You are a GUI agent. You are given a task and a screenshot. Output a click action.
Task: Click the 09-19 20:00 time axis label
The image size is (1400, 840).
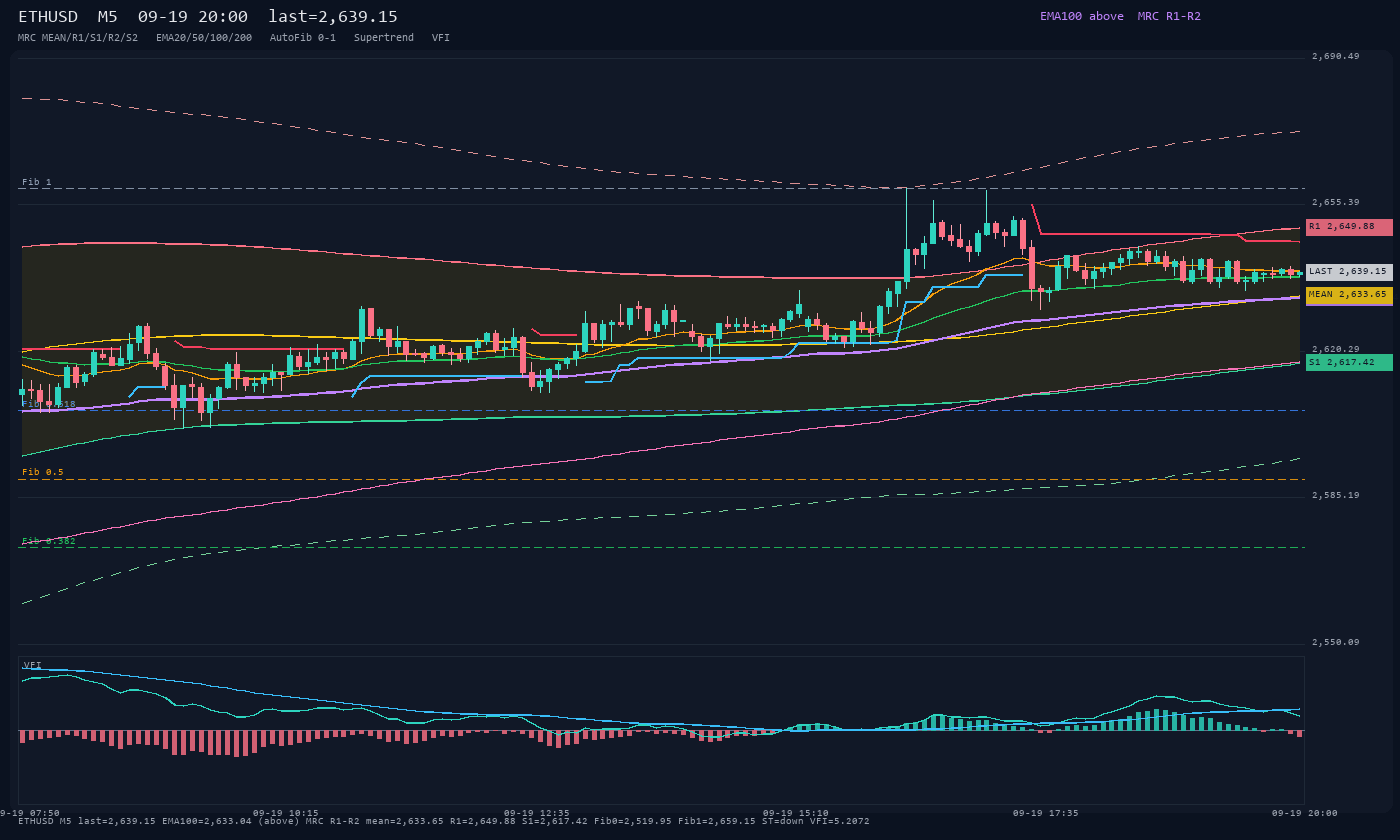coord(1304,814)
